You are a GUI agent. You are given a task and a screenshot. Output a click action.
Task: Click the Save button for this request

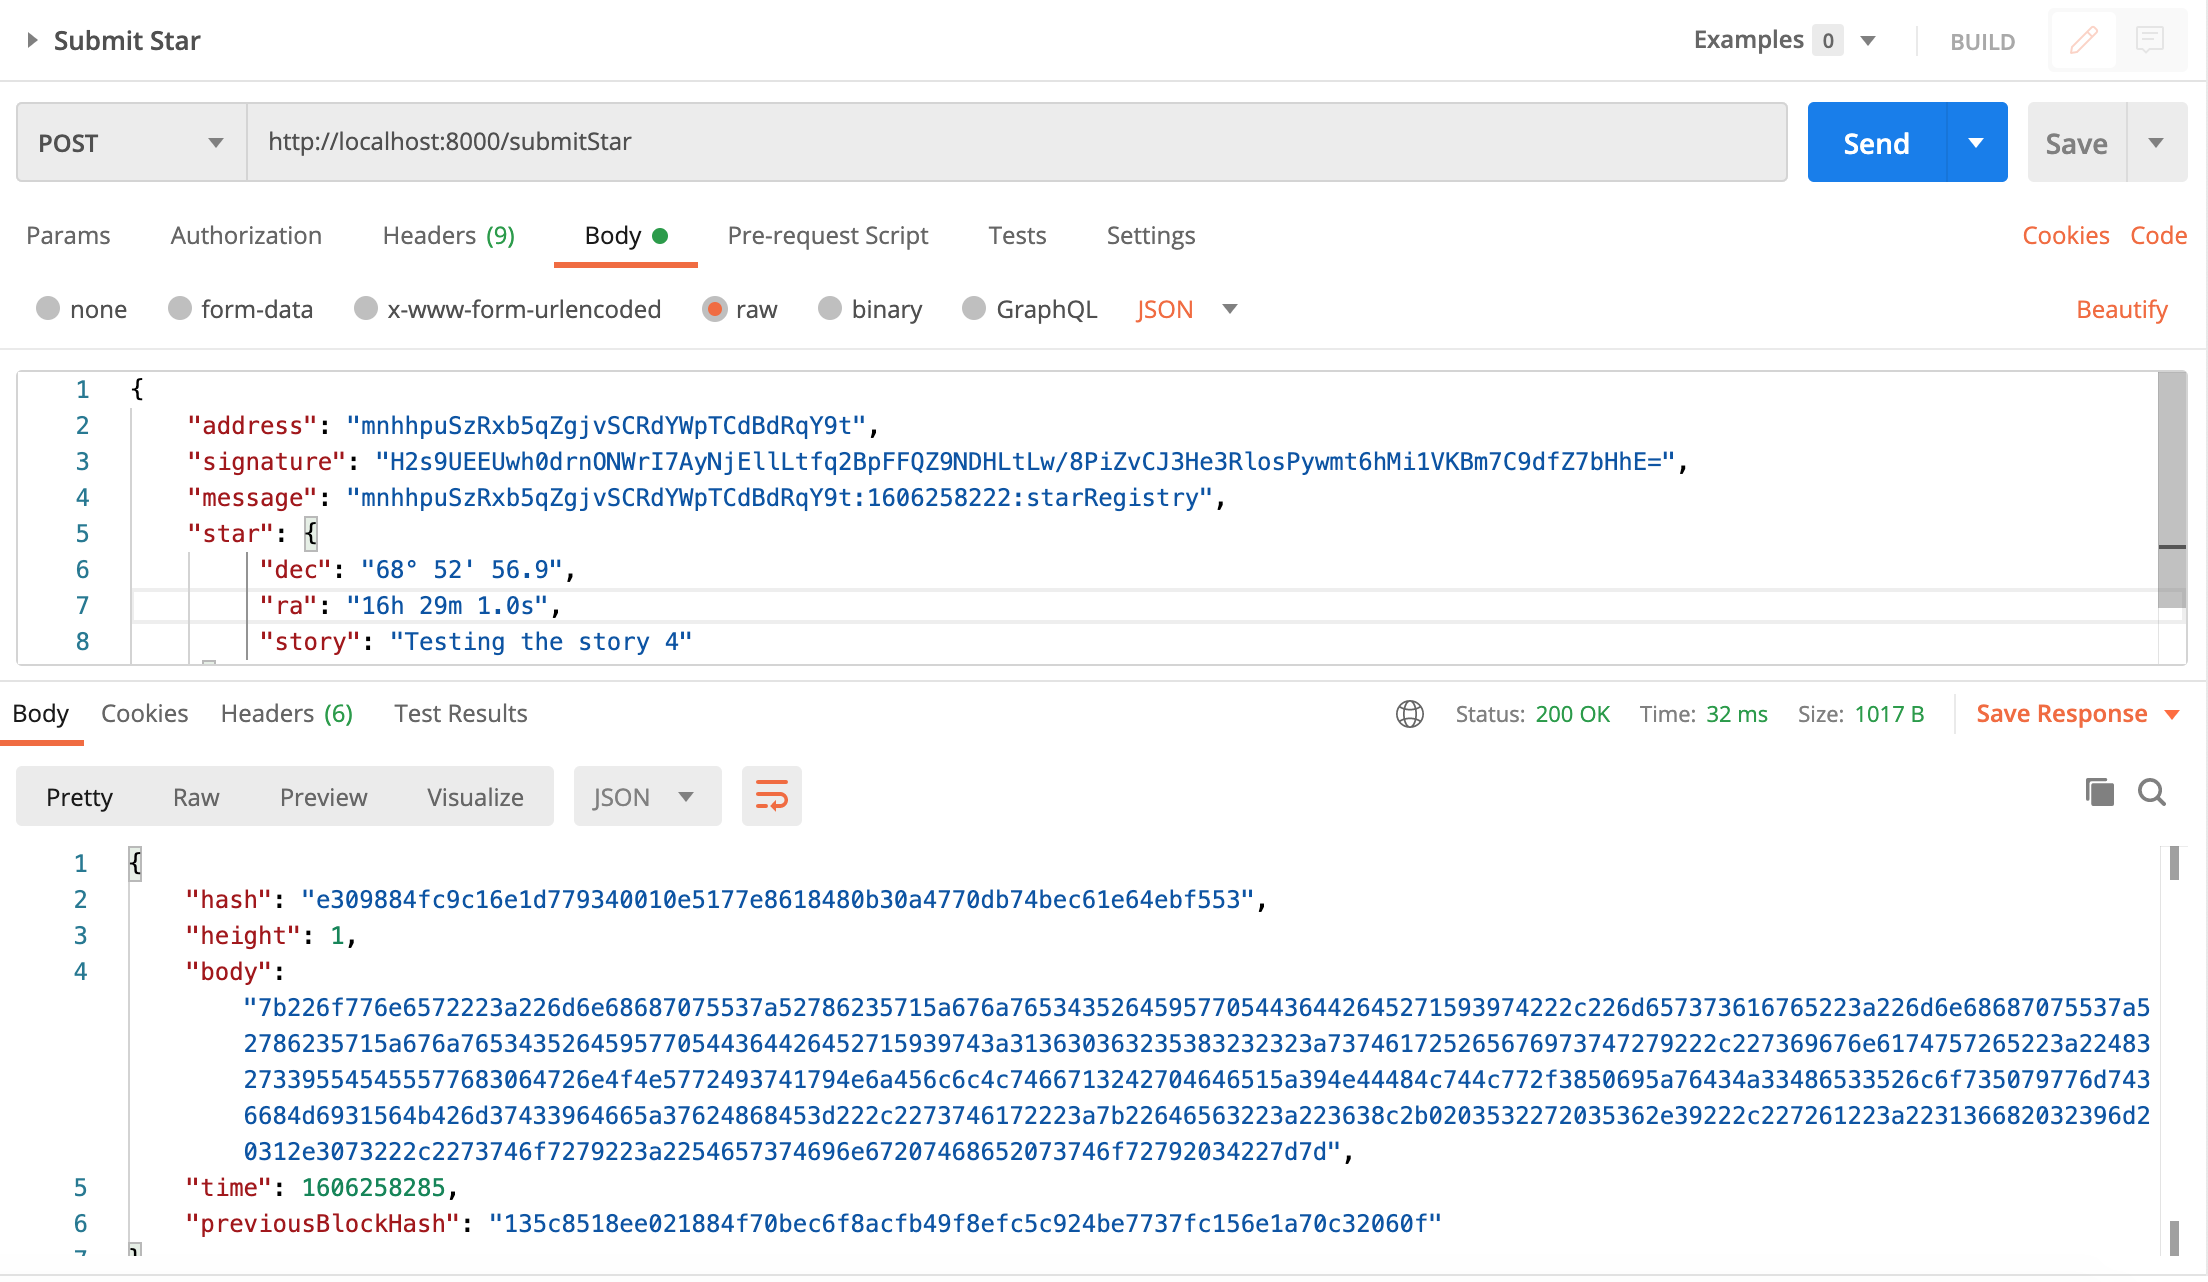(2077, 143)
